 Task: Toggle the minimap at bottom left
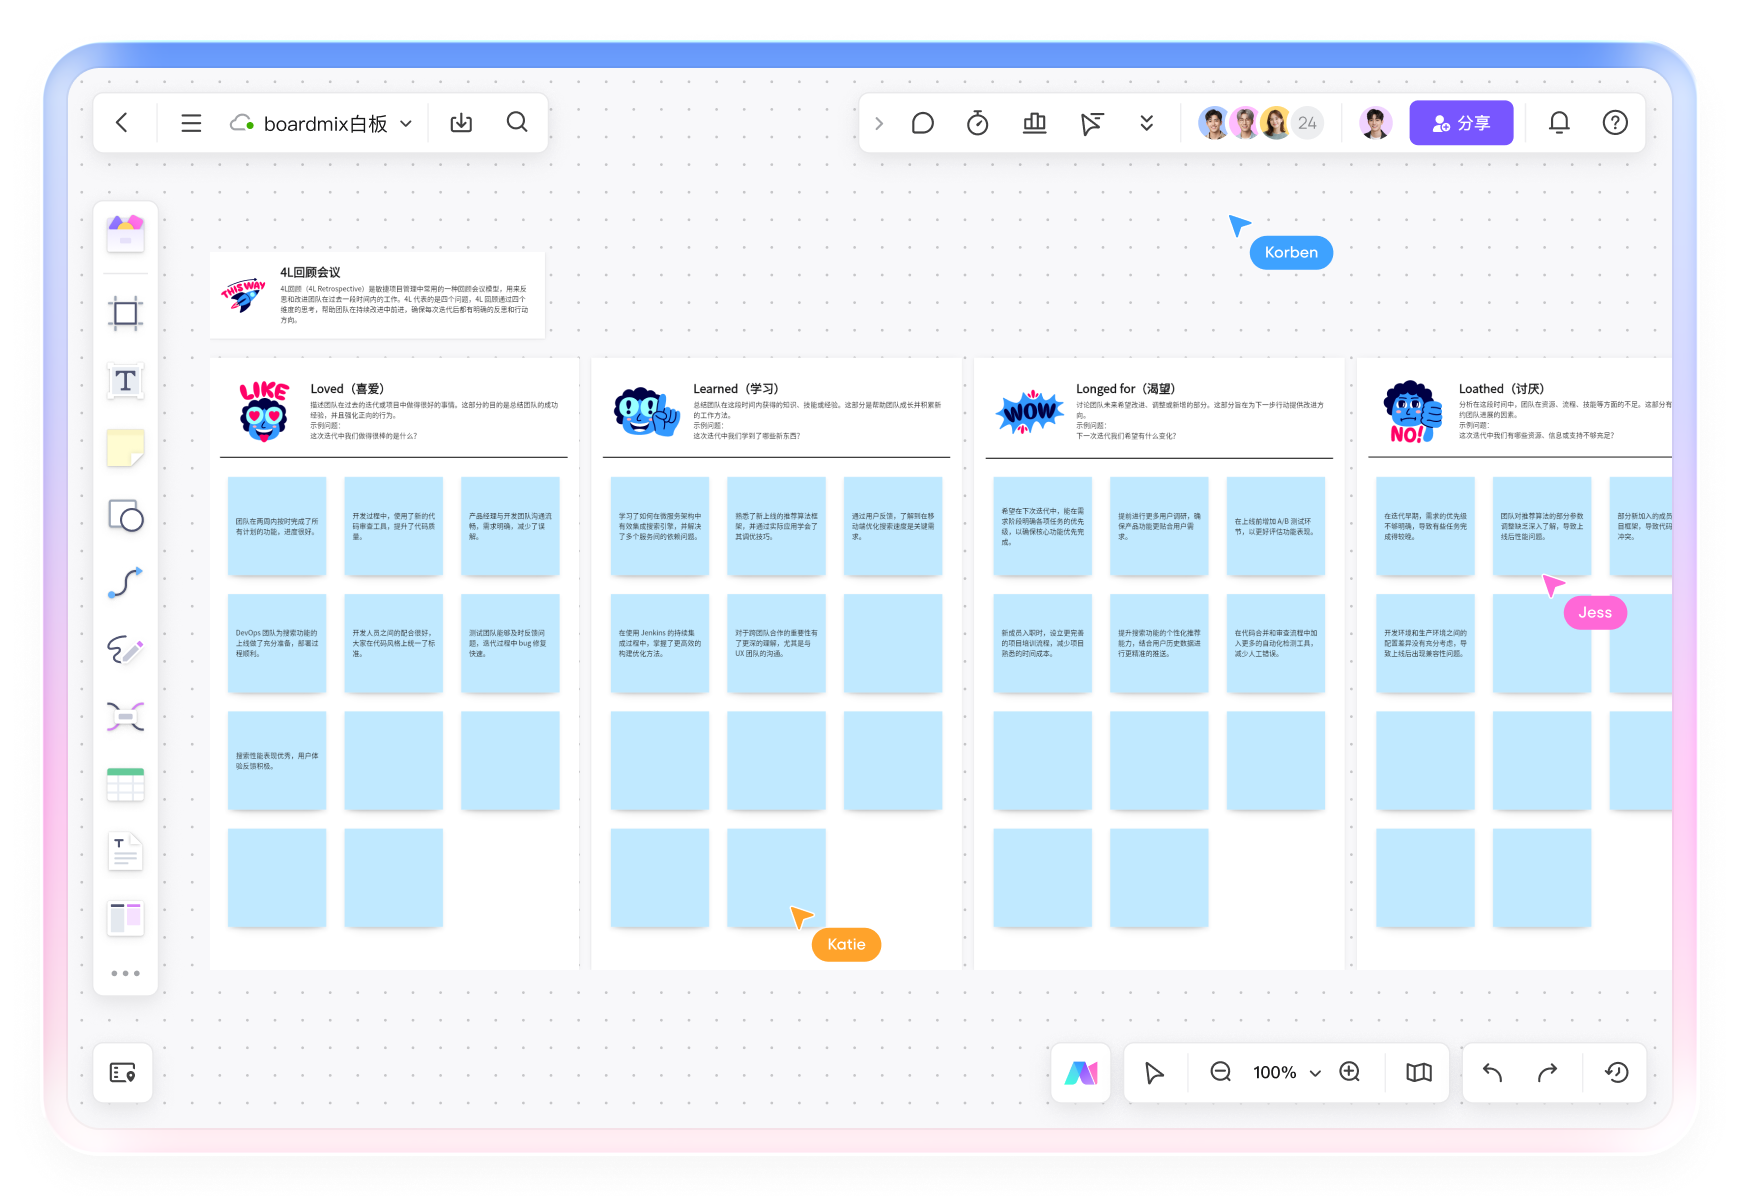pyautogui.click(x=122, y=1073)
